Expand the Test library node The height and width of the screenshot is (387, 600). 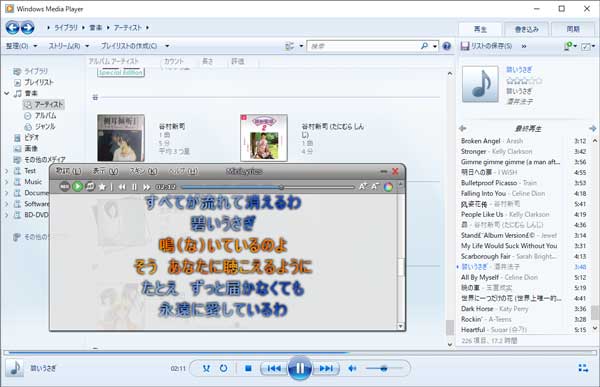[x=7, y=171]
